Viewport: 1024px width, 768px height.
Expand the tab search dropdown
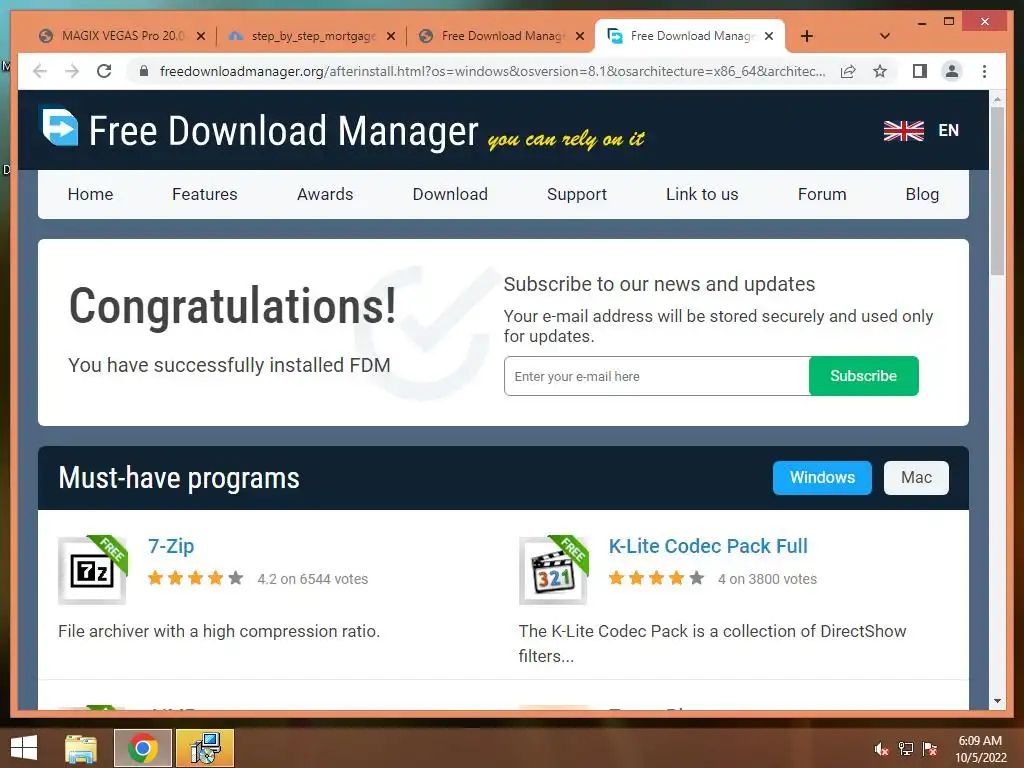pos(885,36)
